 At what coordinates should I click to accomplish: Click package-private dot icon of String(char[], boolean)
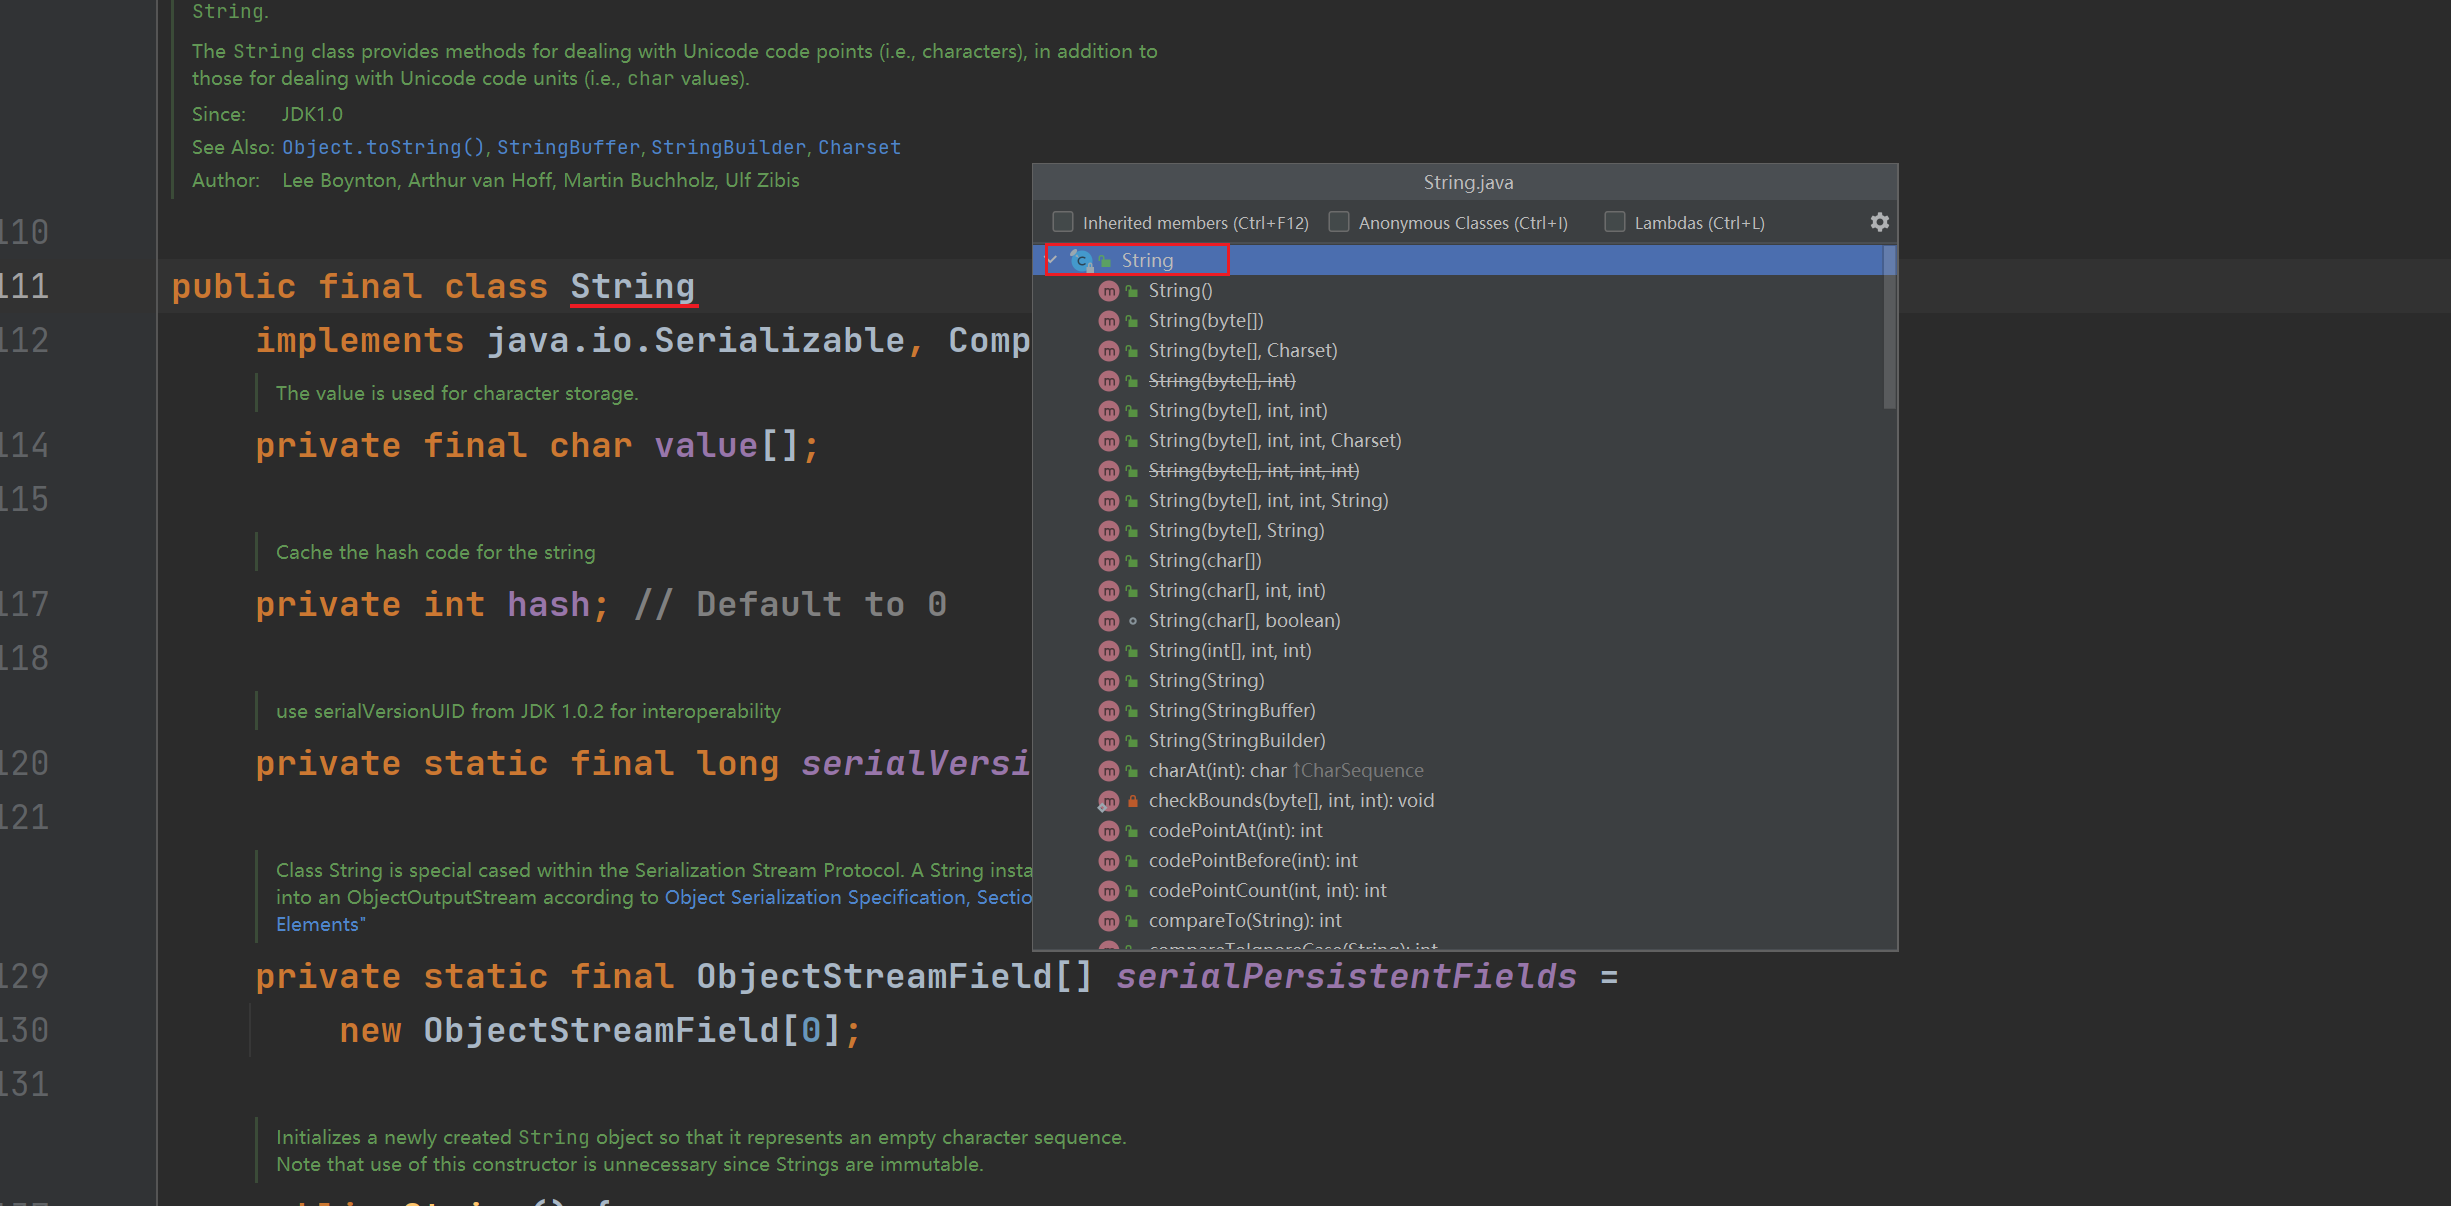(1133, 621)
